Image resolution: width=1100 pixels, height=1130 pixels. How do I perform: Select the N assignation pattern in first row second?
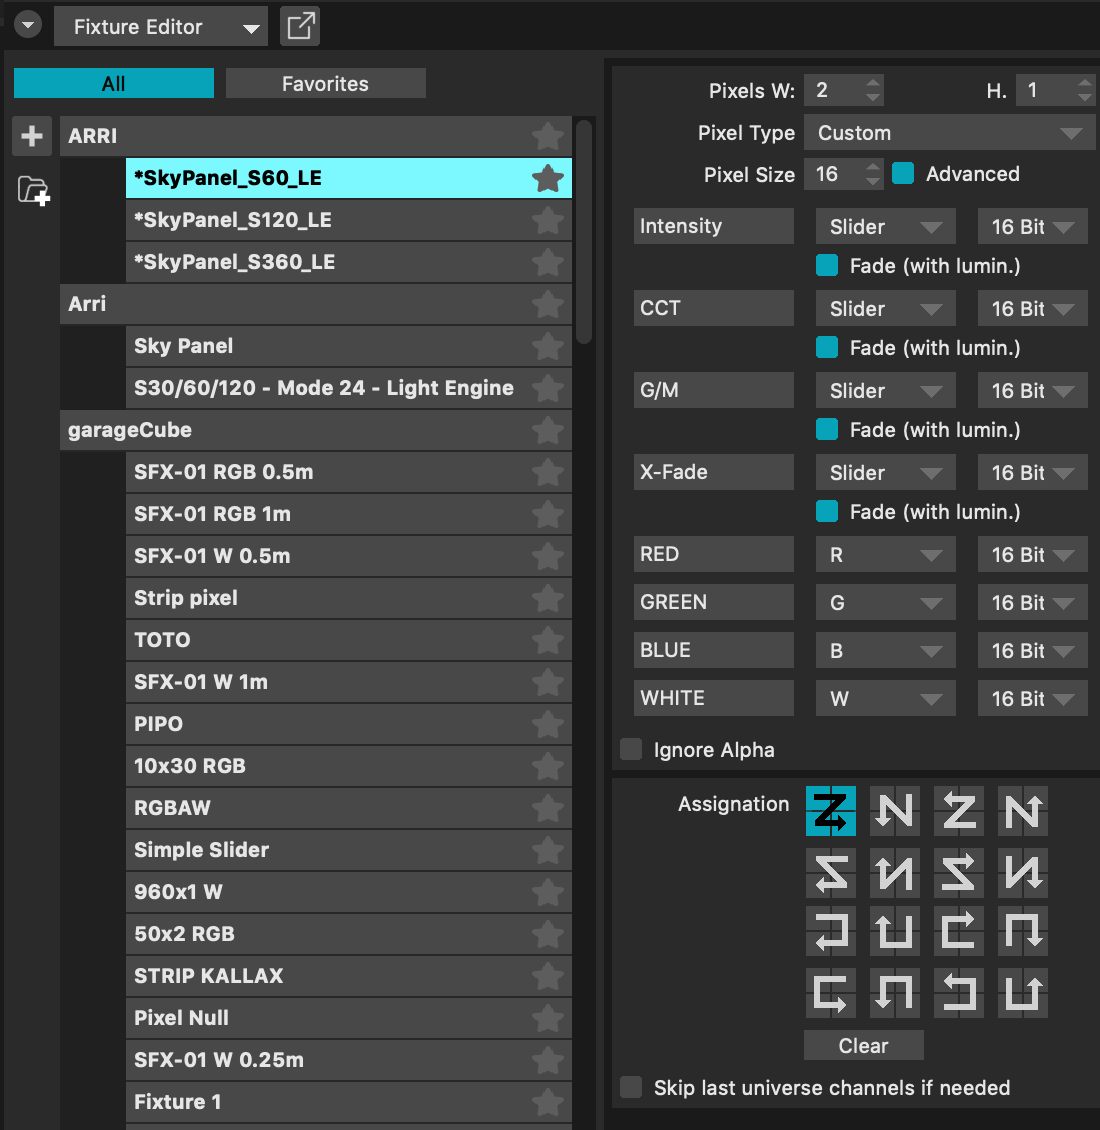pyautogui.click(x=895, y=811)
